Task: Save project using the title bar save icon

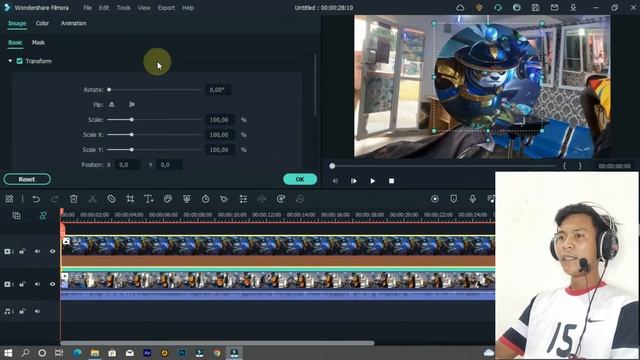Action: (x=536, y=8)
